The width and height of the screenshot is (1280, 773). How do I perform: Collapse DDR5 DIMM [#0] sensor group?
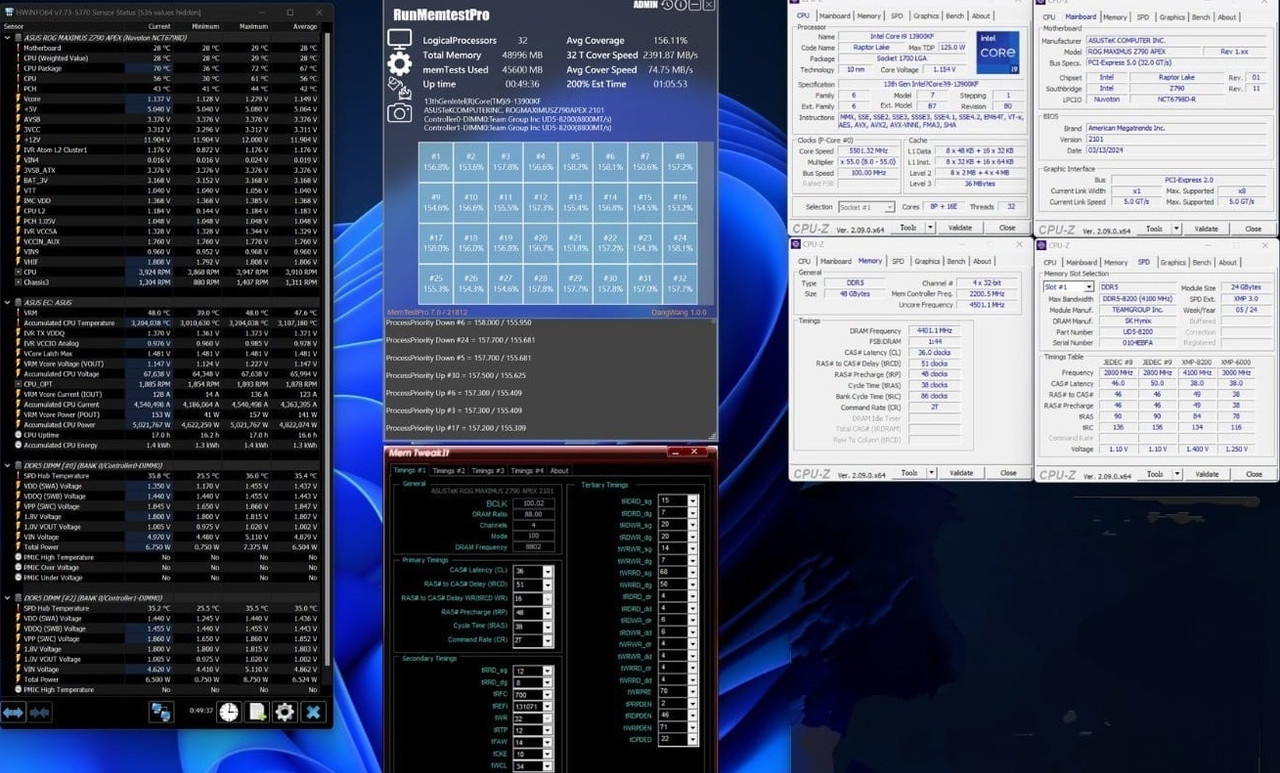click(x=8, y=466)
